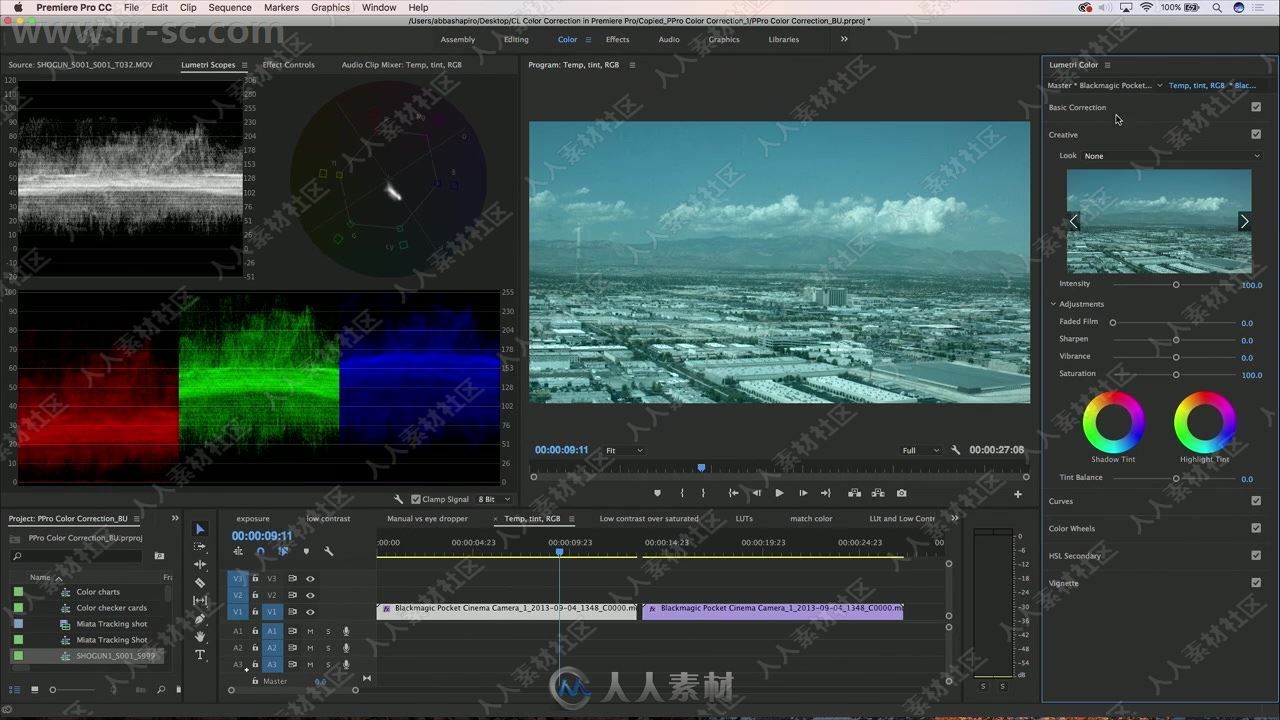Open the Markers menu
The width and height of the screenshot is (1280, 720).
(x=281, y=7)
